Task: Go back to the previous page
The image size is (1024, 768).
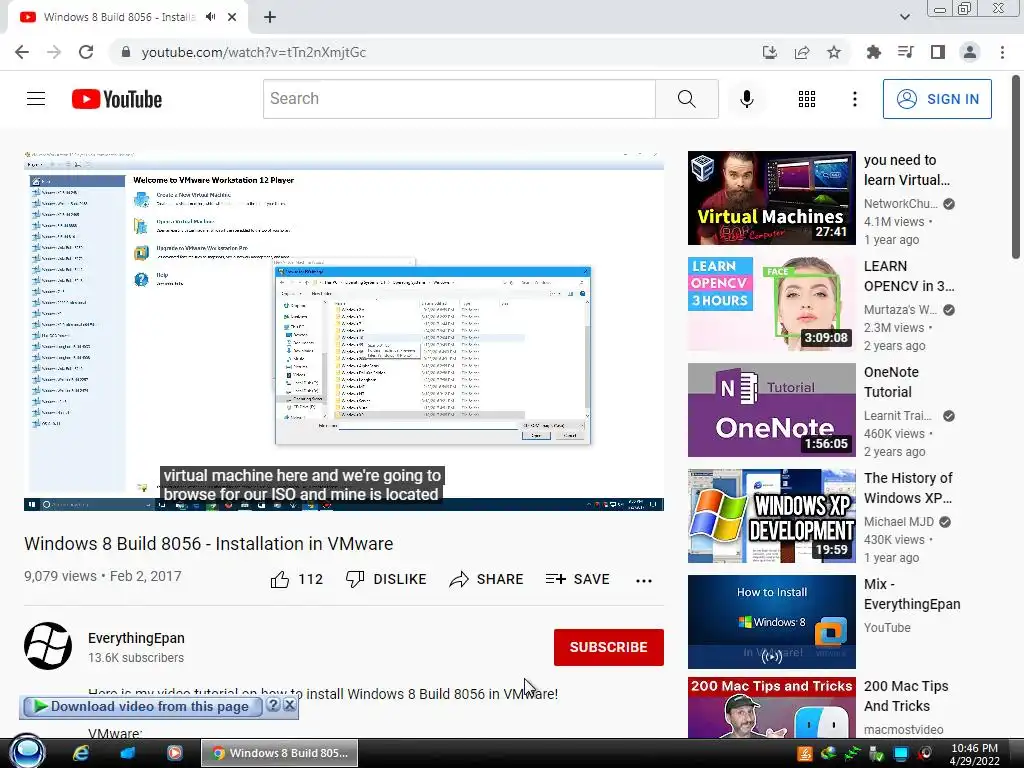Action: pos(22,52)
